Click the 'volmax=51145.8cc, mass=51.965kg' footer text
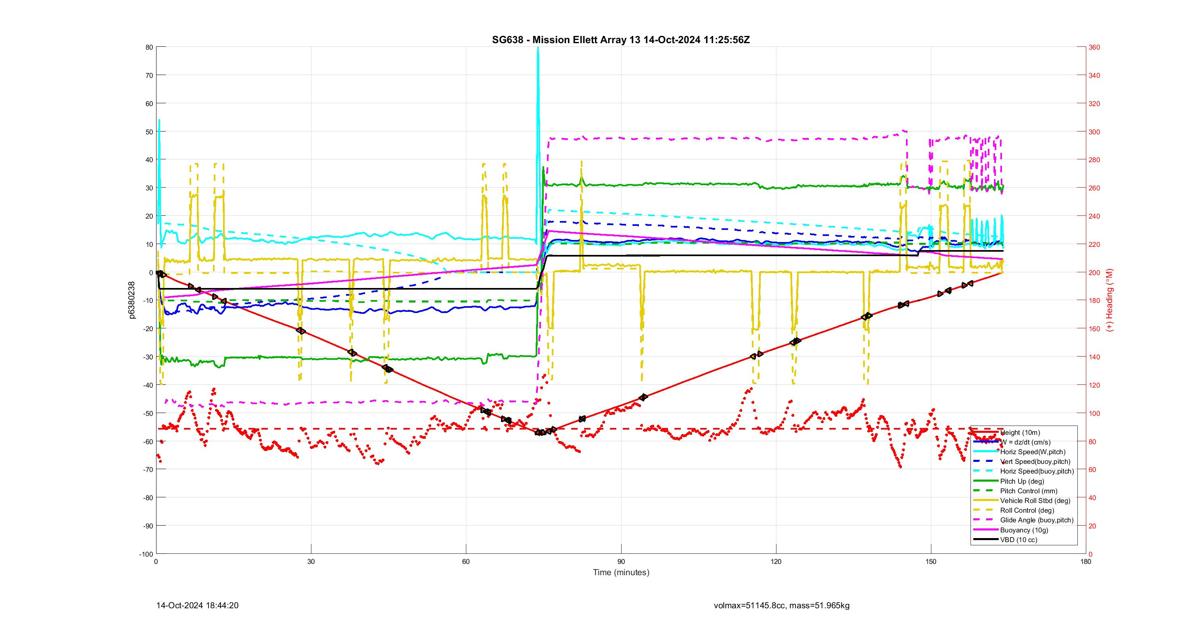Image resolution: width=1200 pixels, height=622 pixels. coord(781,605)
